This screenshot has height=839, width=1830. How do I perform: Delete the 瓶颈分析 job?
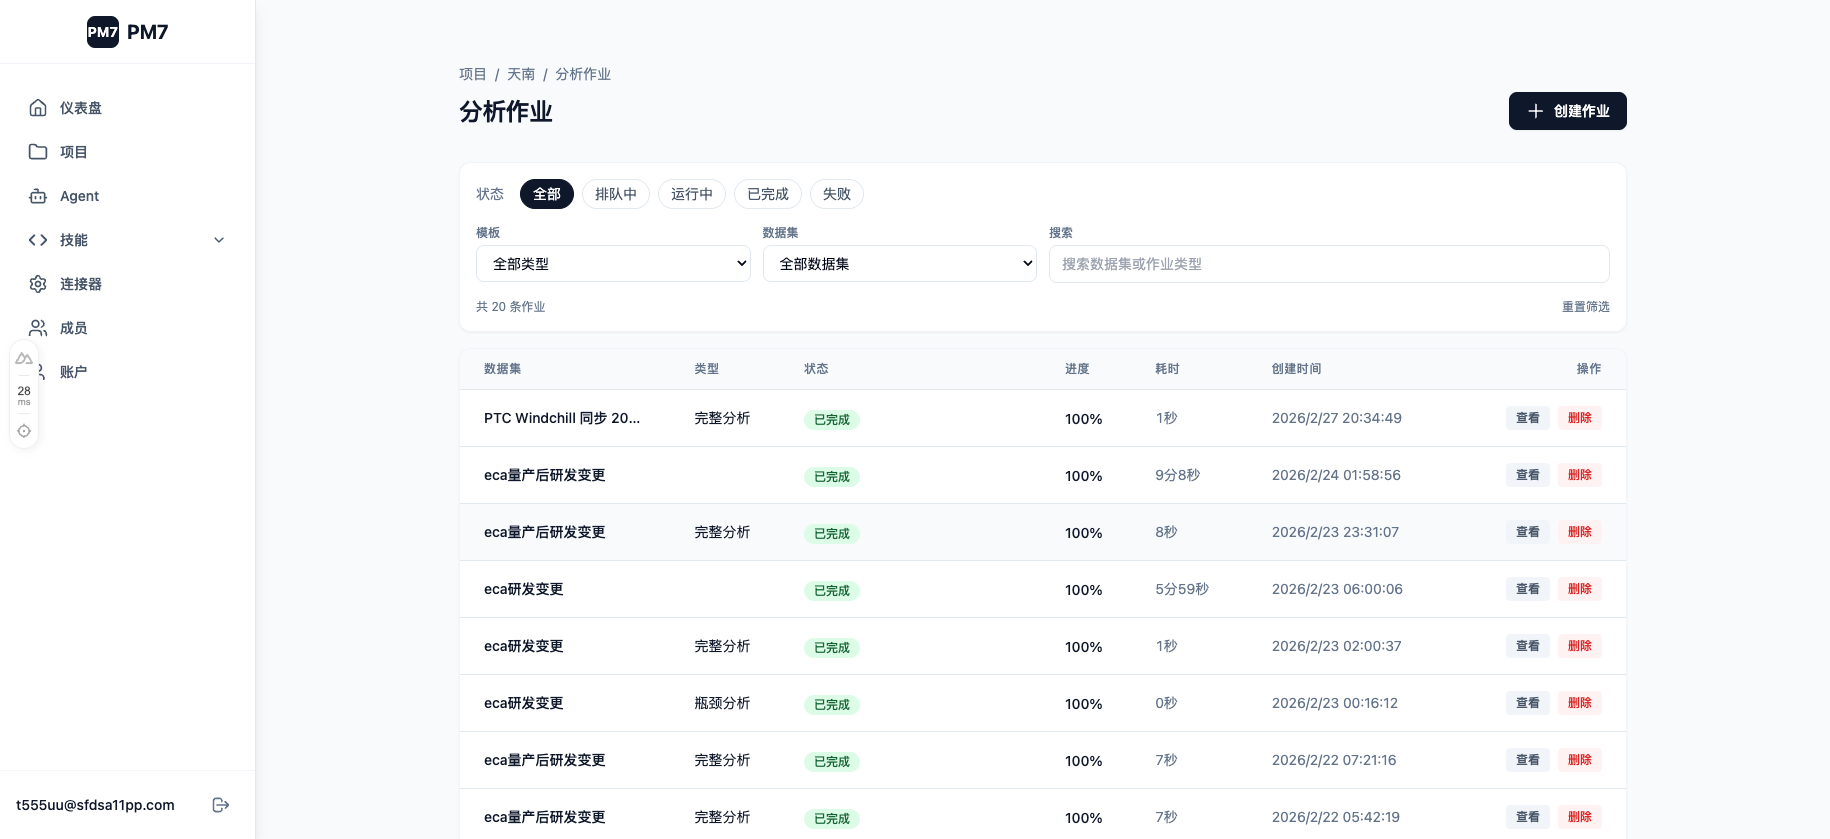[x=1580, y=703]
